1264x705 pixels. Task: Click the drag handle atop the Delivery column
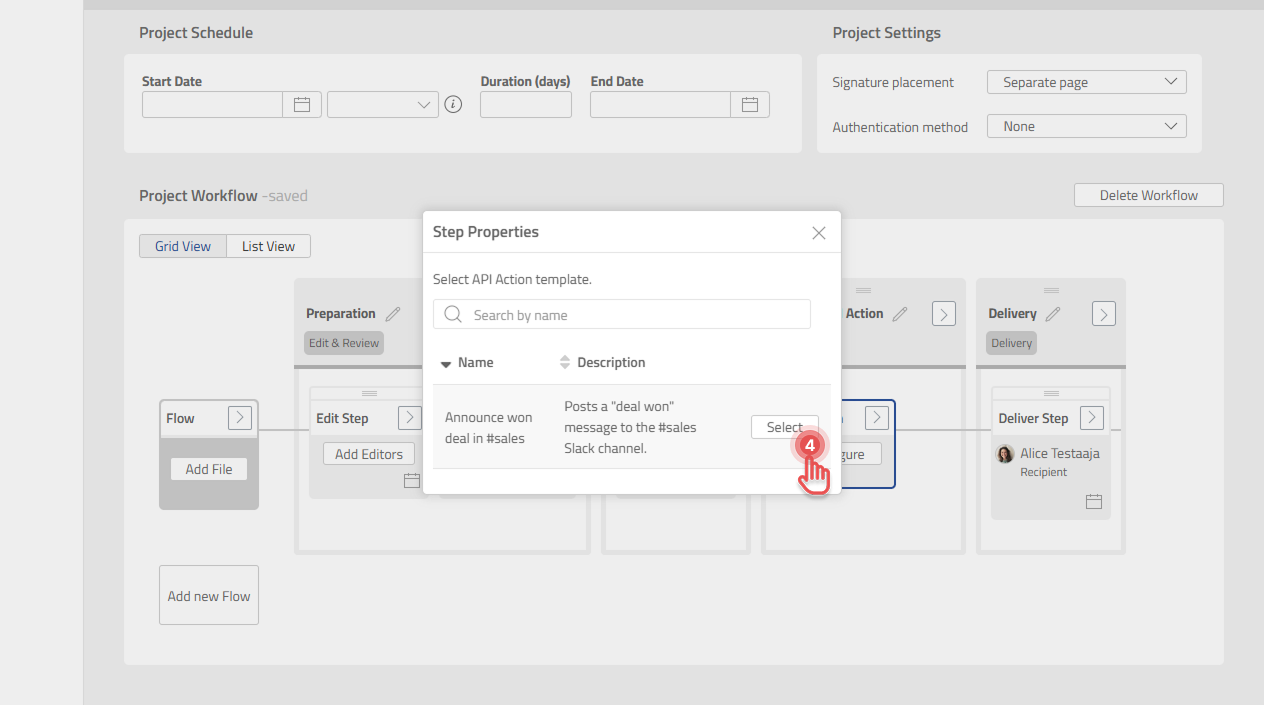(x=1051, y=290)
